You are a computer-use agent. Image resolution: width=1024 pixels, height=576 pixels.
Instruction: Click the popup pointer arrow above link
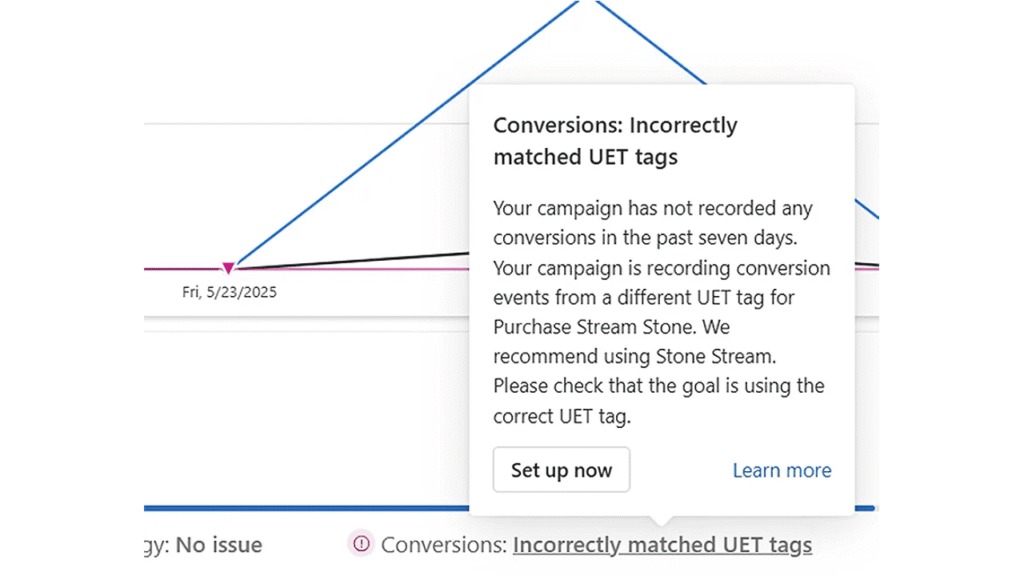(661, 520)
